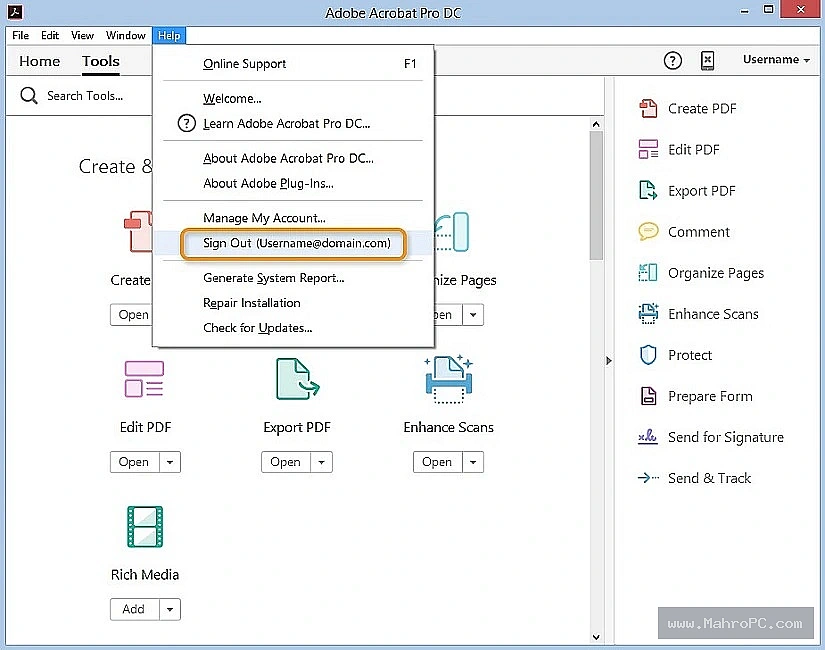825x650 pixels.
Task: Click the Search Tools magnifier icon
Action: click(x=28, y=96)
